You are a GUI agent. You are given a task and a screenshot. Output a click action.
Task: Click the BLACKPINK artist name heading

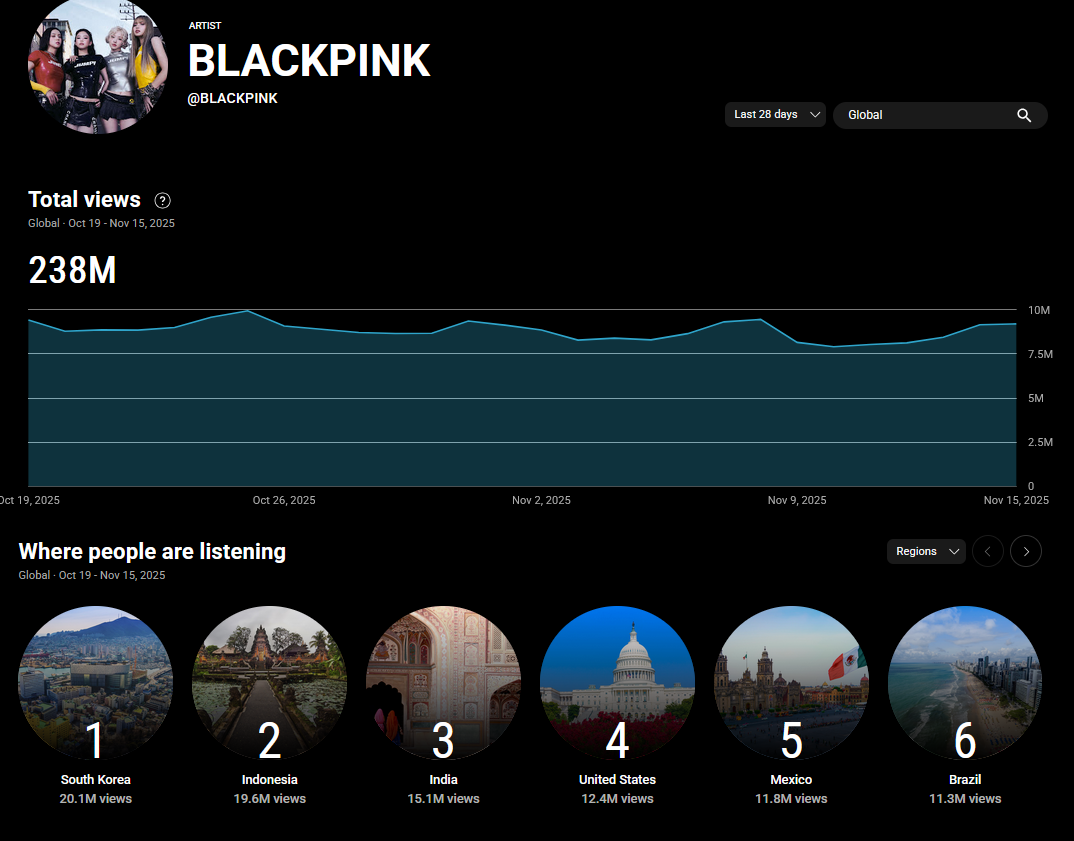[309, 61]
